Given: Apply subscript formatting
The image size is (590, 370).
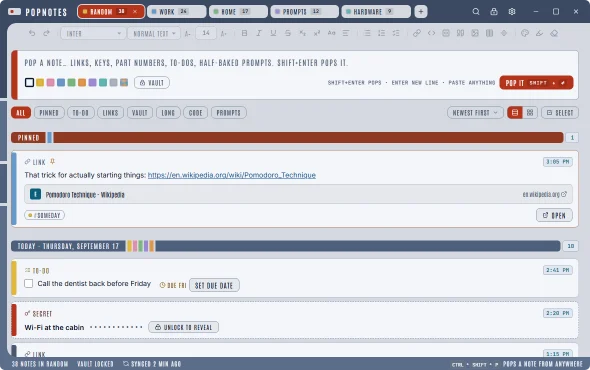Looking at the screenshot, I should (302, 33).
